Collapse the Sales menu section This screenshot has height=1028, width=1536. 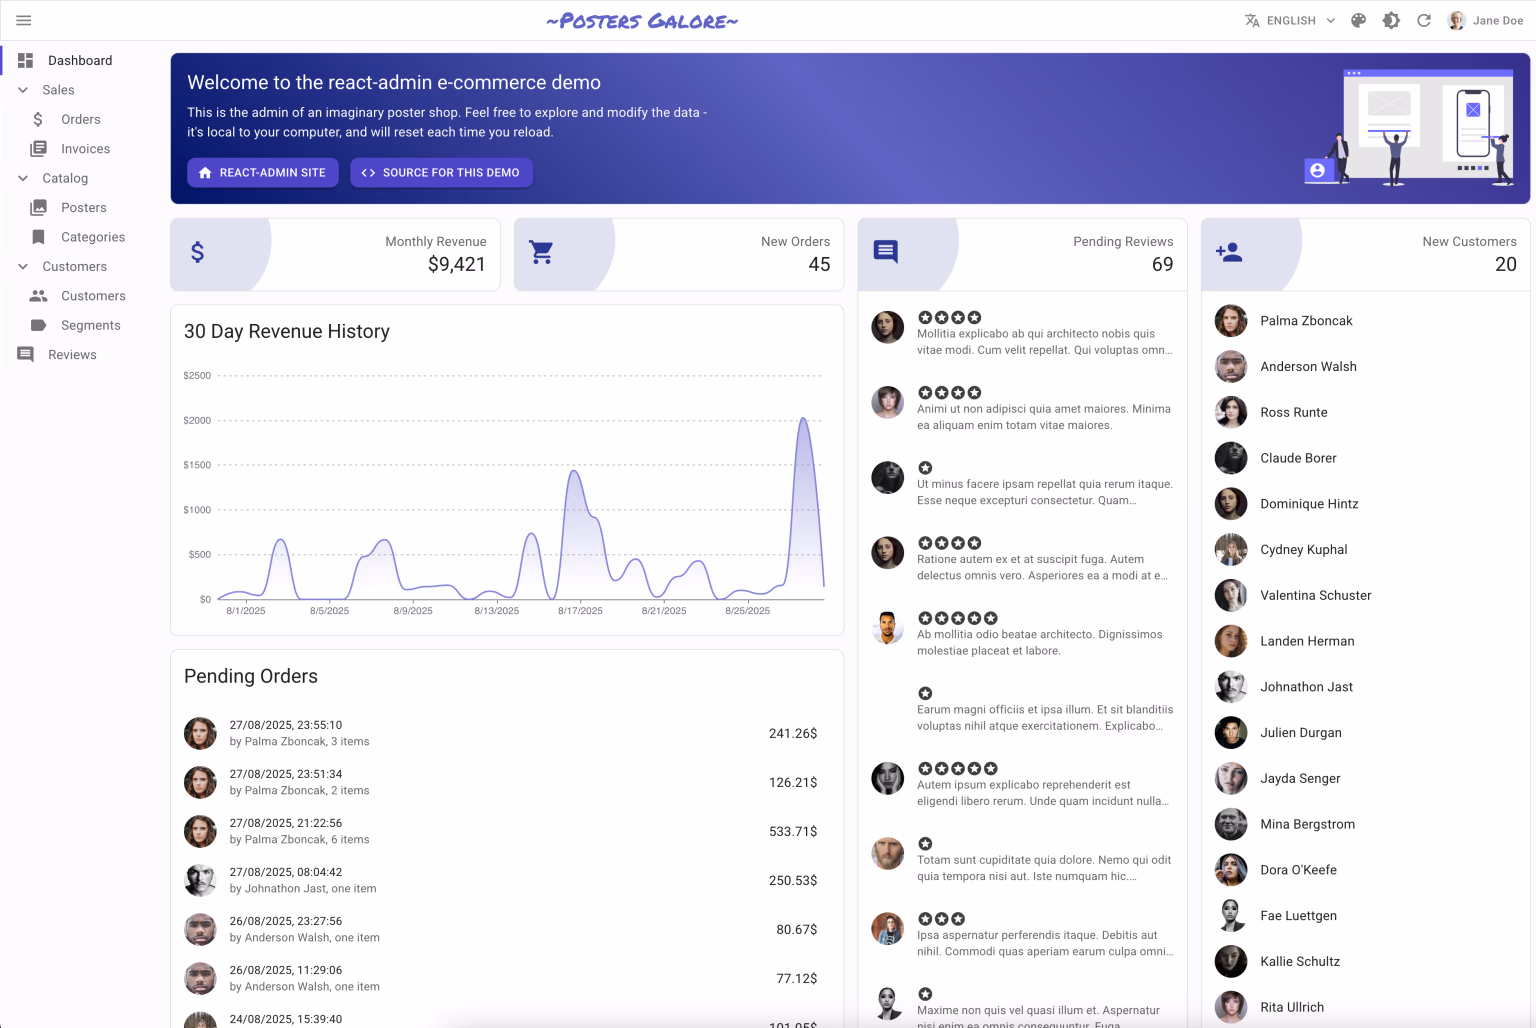(x=23, y=90)
